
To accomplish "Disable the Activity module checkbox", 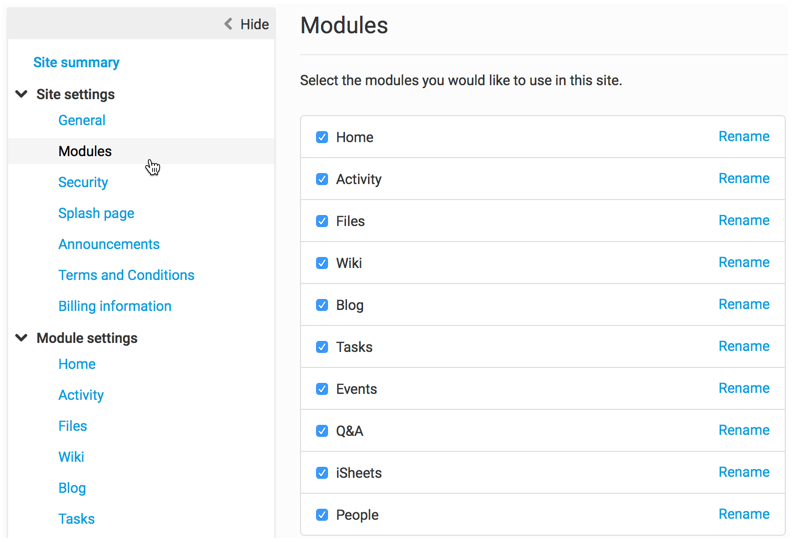I will tap(322, 179).
